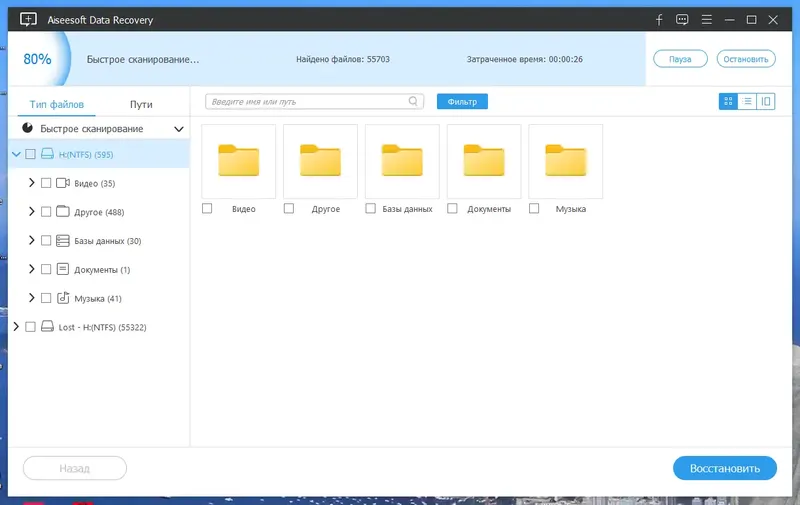800x505 pixels.
Task: Open the Фильтр options
Action: click(462, 102)
